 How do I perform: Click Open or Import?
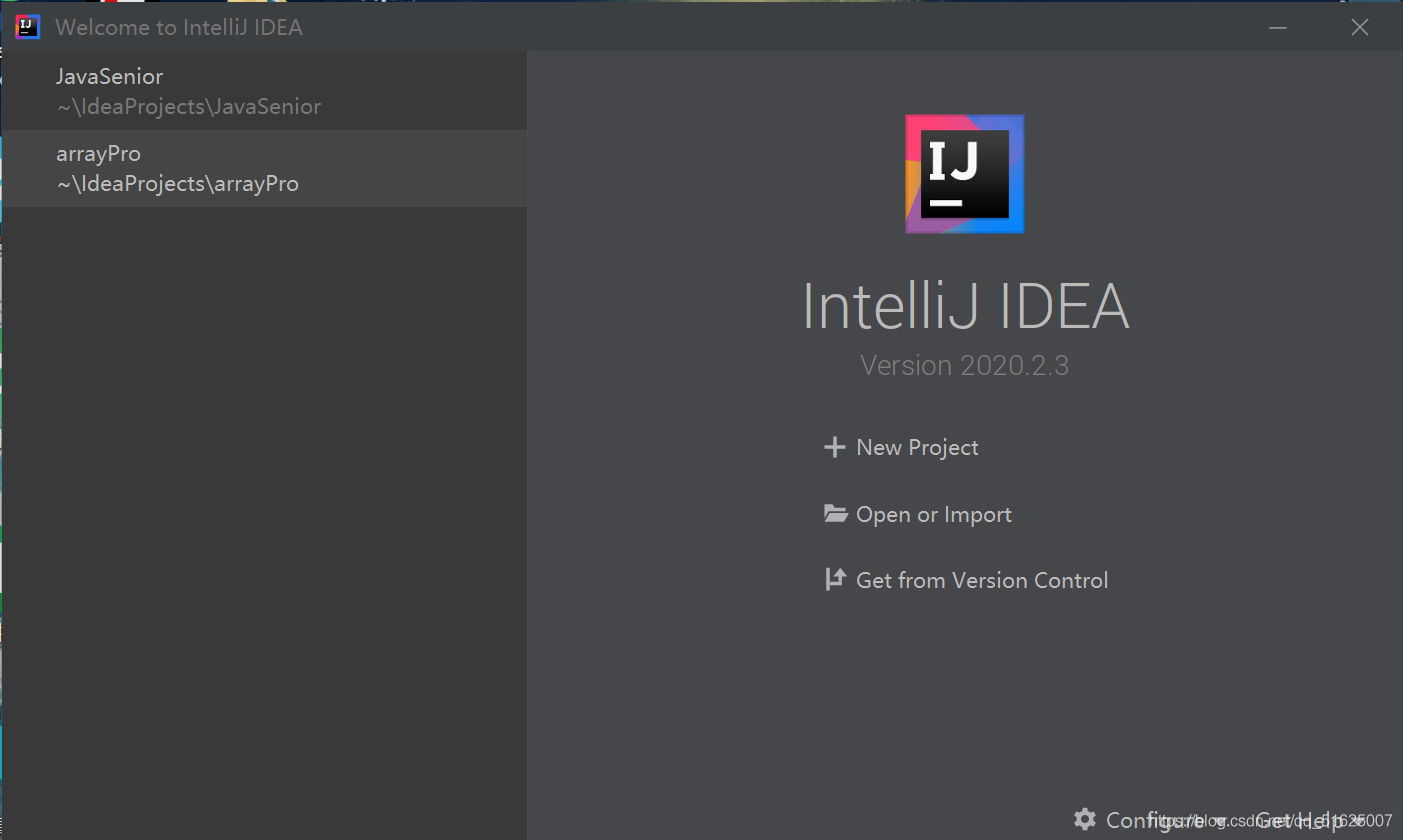[x=933, y=514]
